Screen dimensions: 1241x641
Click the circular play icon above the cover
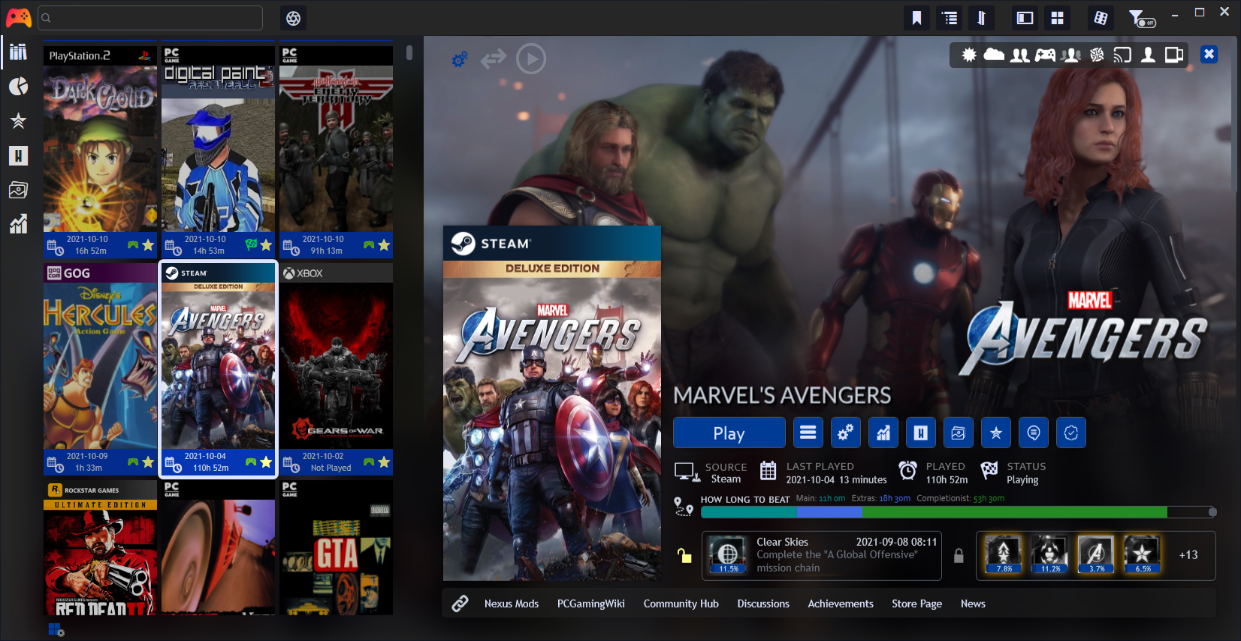(x=531, y=60)
